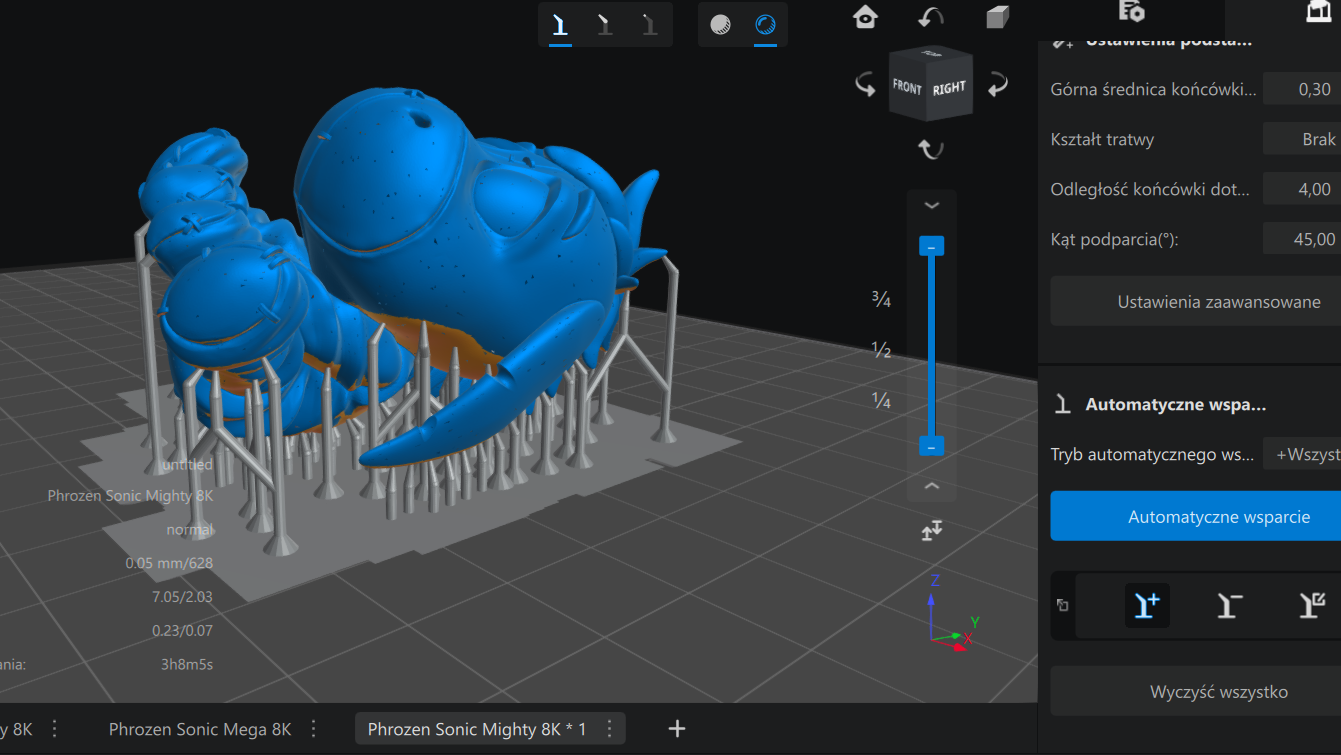Screen dimensions: 1341x755
Task: Select the add support tool
Action: (1147, 605)
